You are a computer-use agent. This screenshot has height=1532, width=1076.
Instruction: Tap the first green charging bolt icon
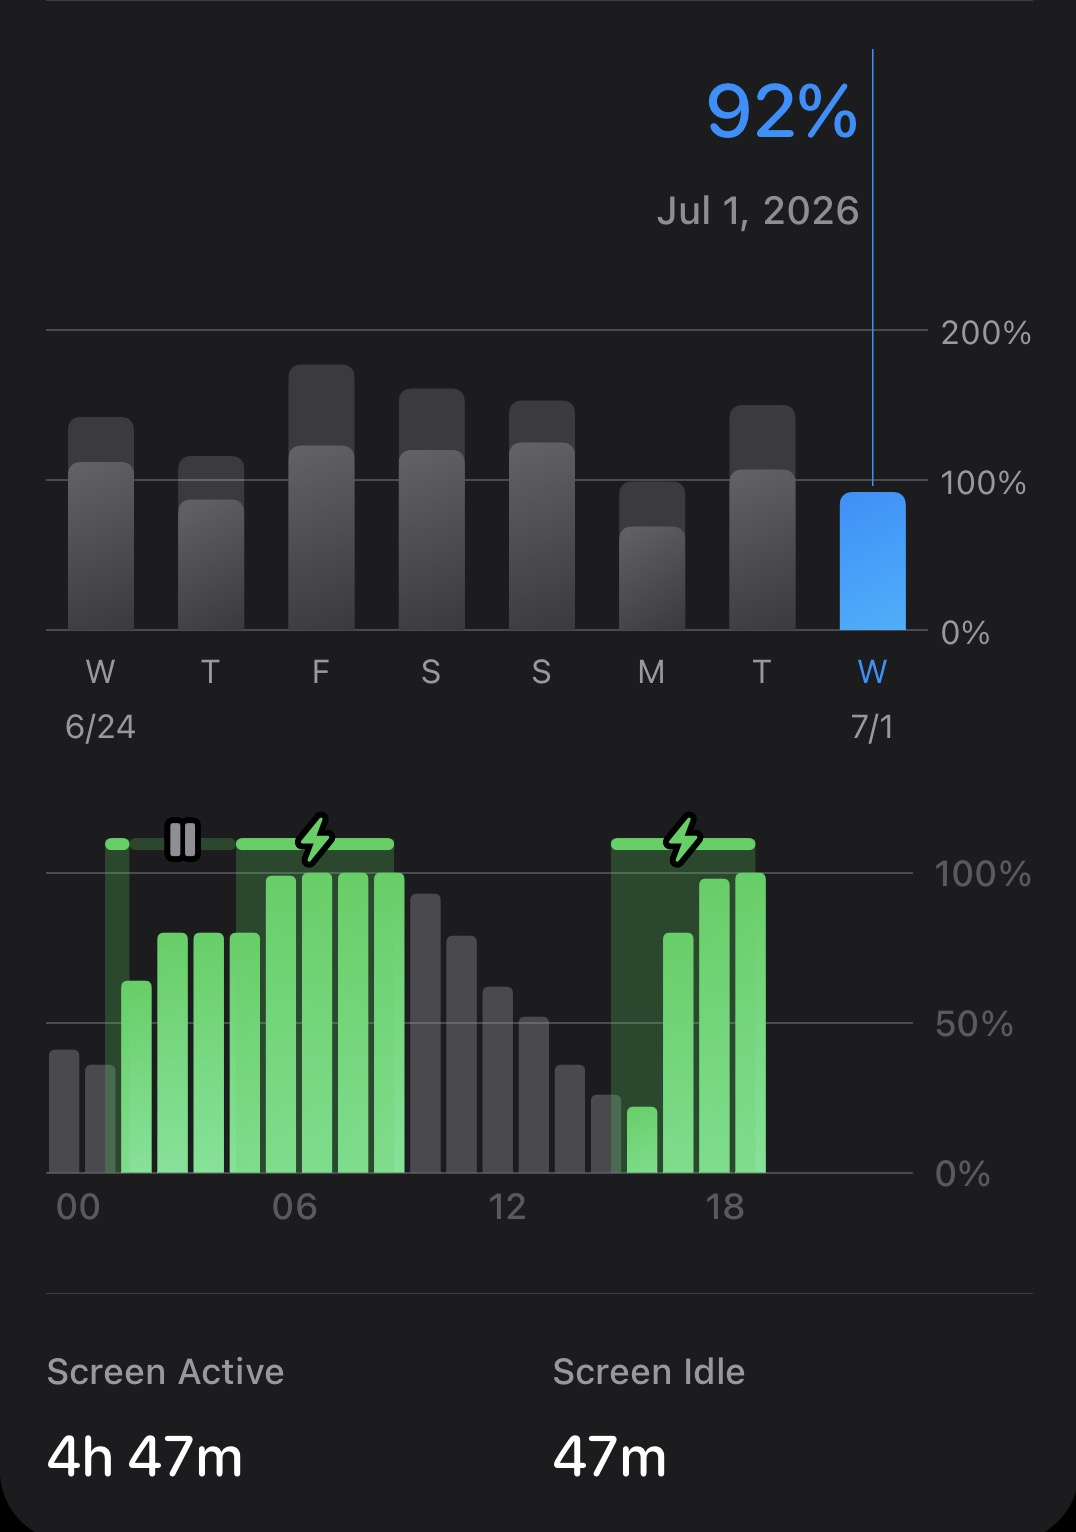[315, 839]
